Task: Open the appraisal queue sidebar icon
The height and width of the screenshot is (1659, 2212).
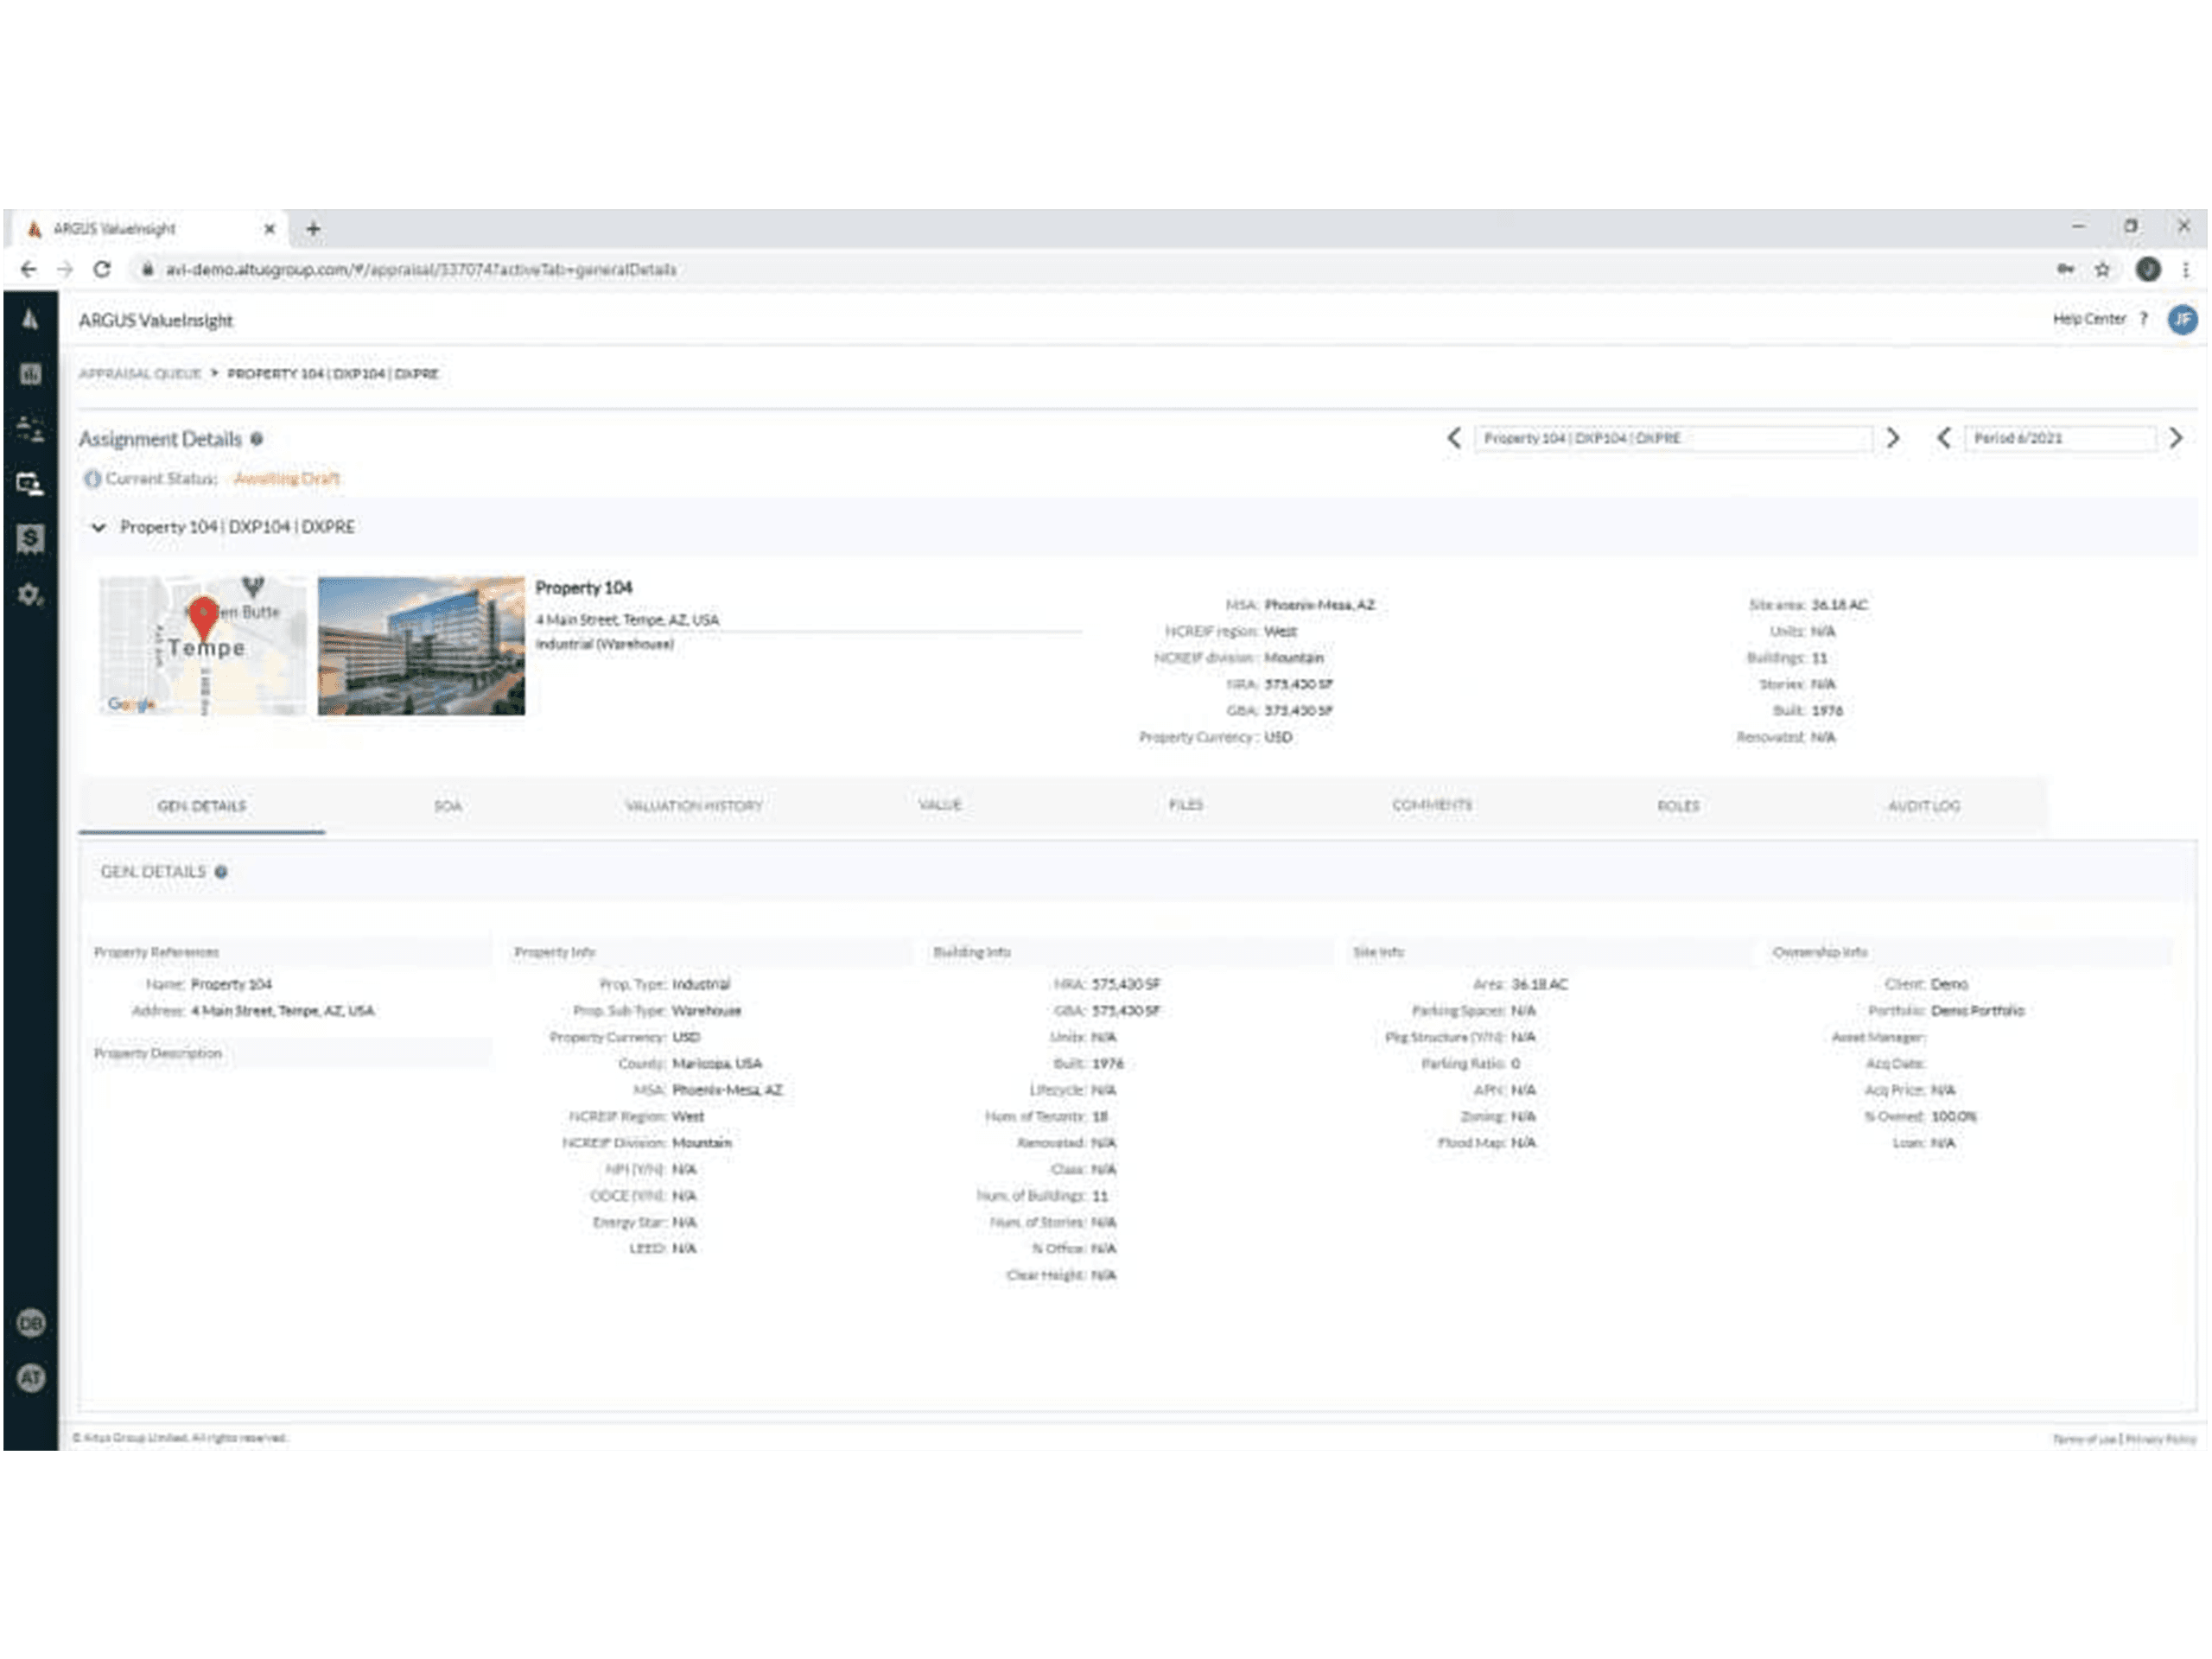Action: coord(30,485)
